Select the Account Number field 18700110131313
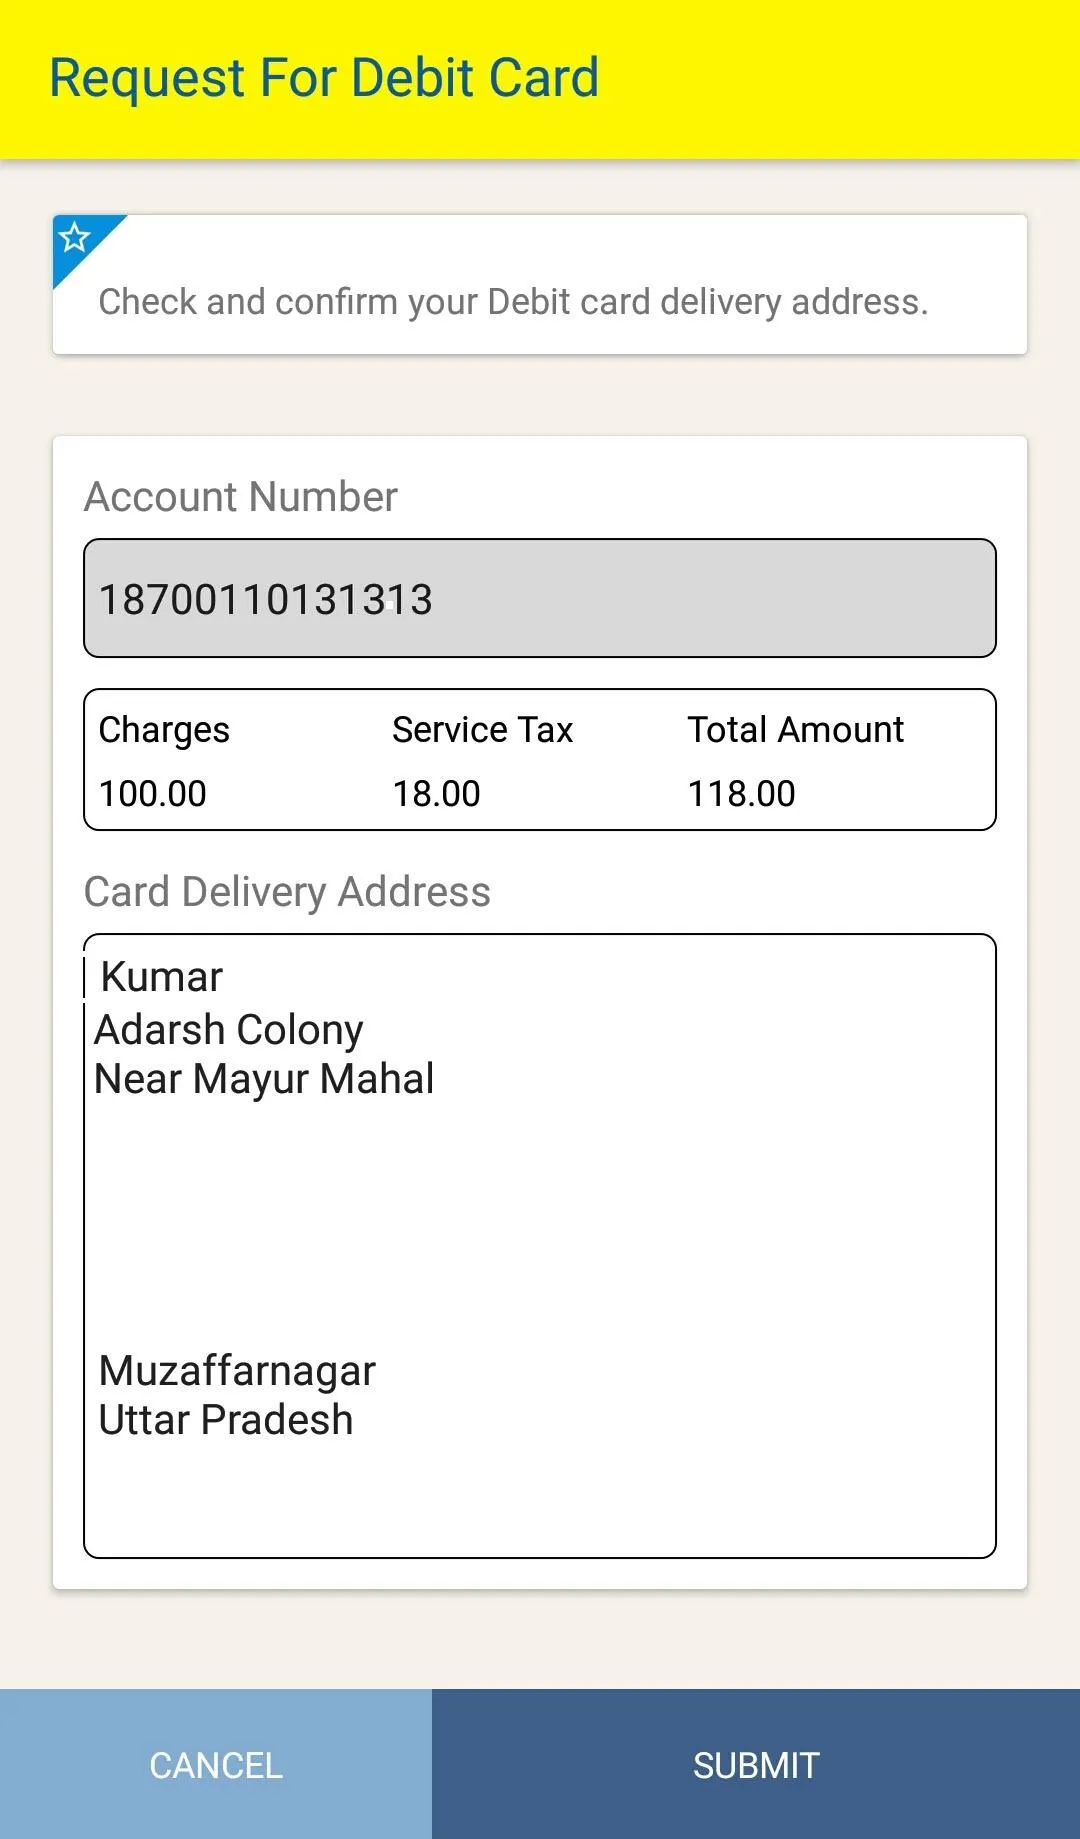This screenshot has height=1839, width=1080. 540,598
